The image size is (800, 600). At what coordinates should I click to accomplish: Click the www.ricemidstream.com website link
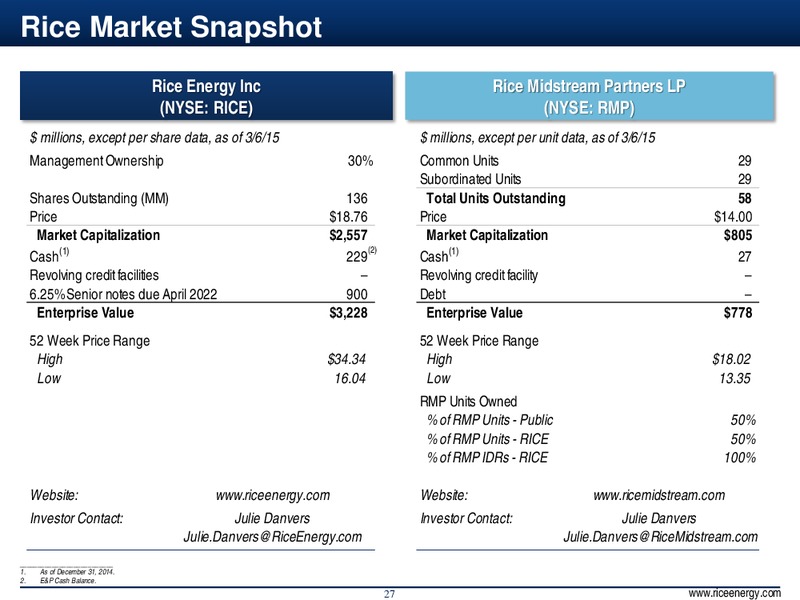tap(659, 495)
